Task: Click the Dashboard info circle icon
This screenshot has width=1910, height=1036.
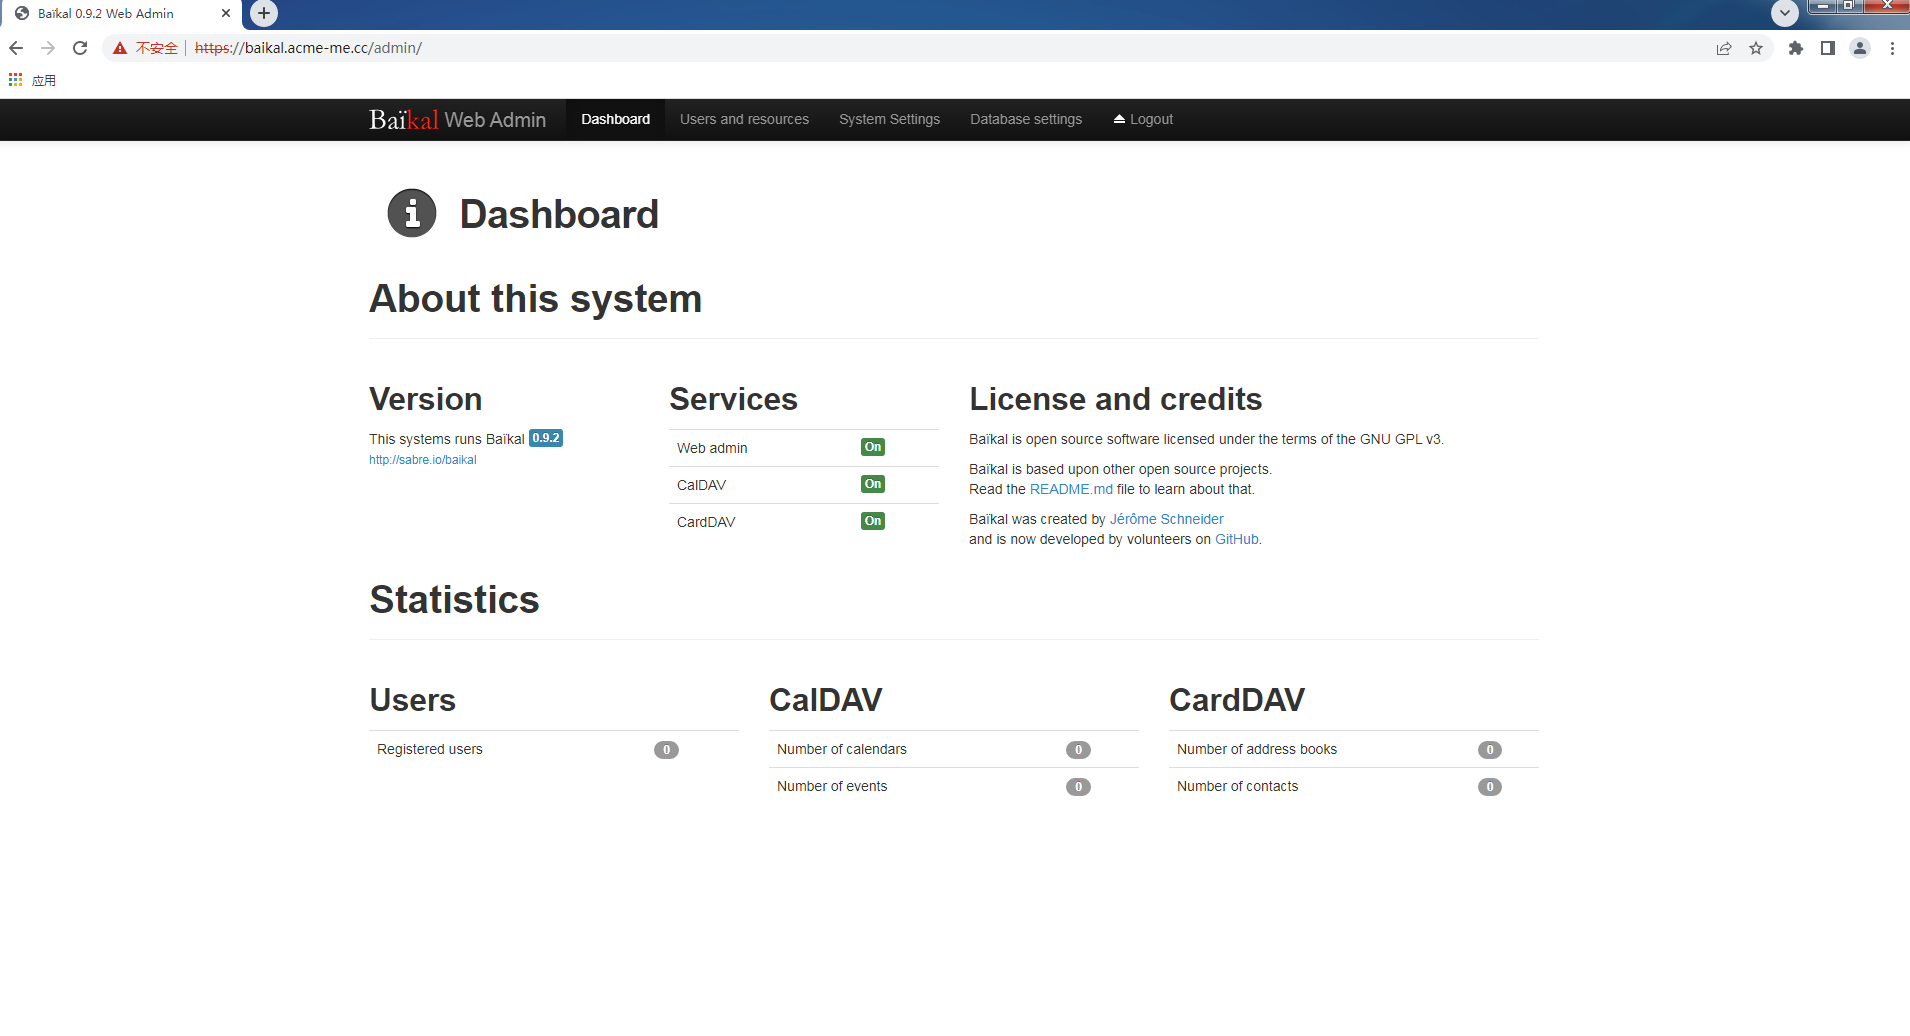Action: click(x=412, y=213)
